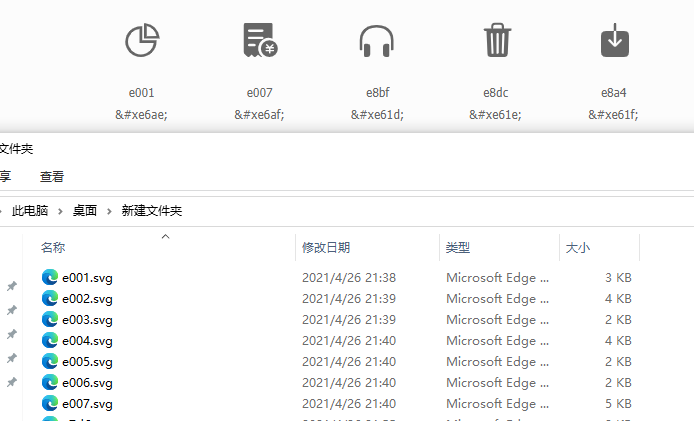694x421 pixels.
Task: Click Edge icon of e002.svg
Action: pos(50,298)
